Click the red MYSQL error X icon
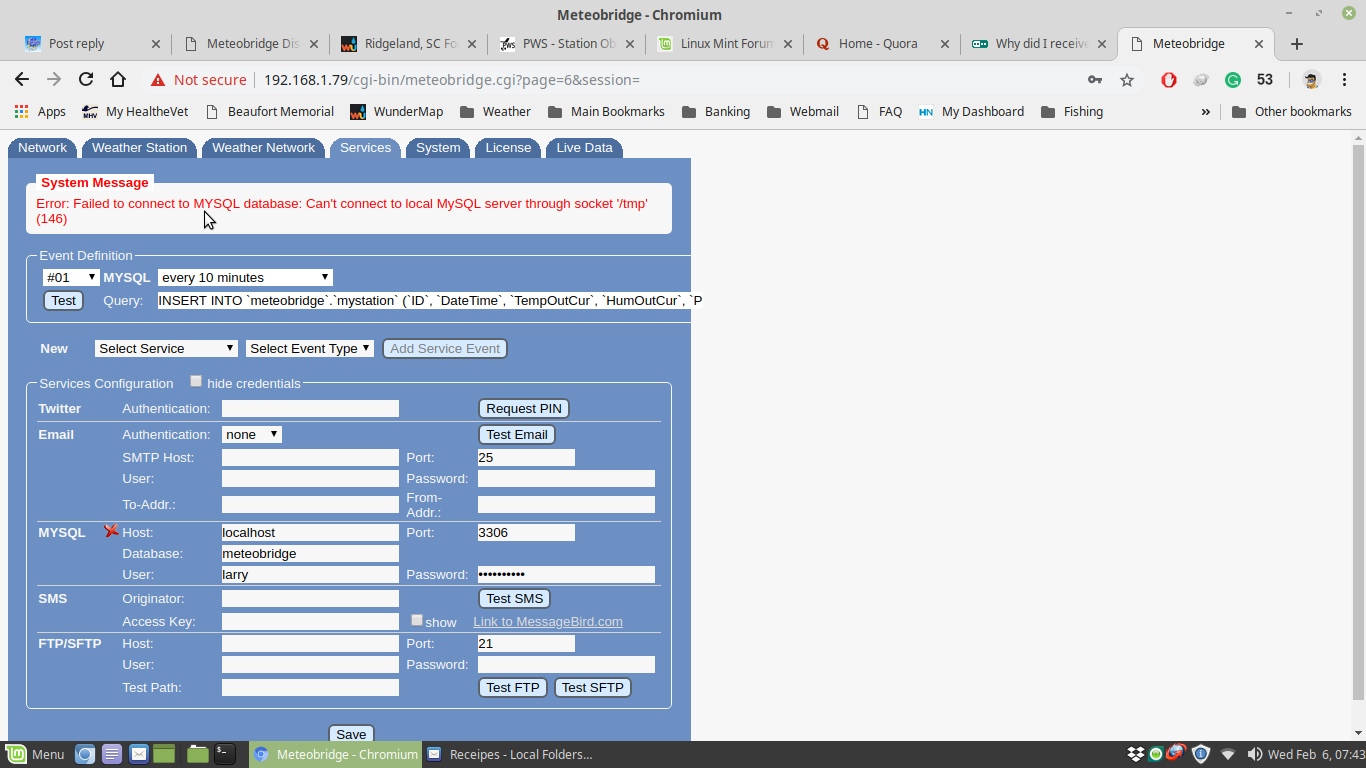The width and height of the screenshot is (1366, 768). coord(111,531)
